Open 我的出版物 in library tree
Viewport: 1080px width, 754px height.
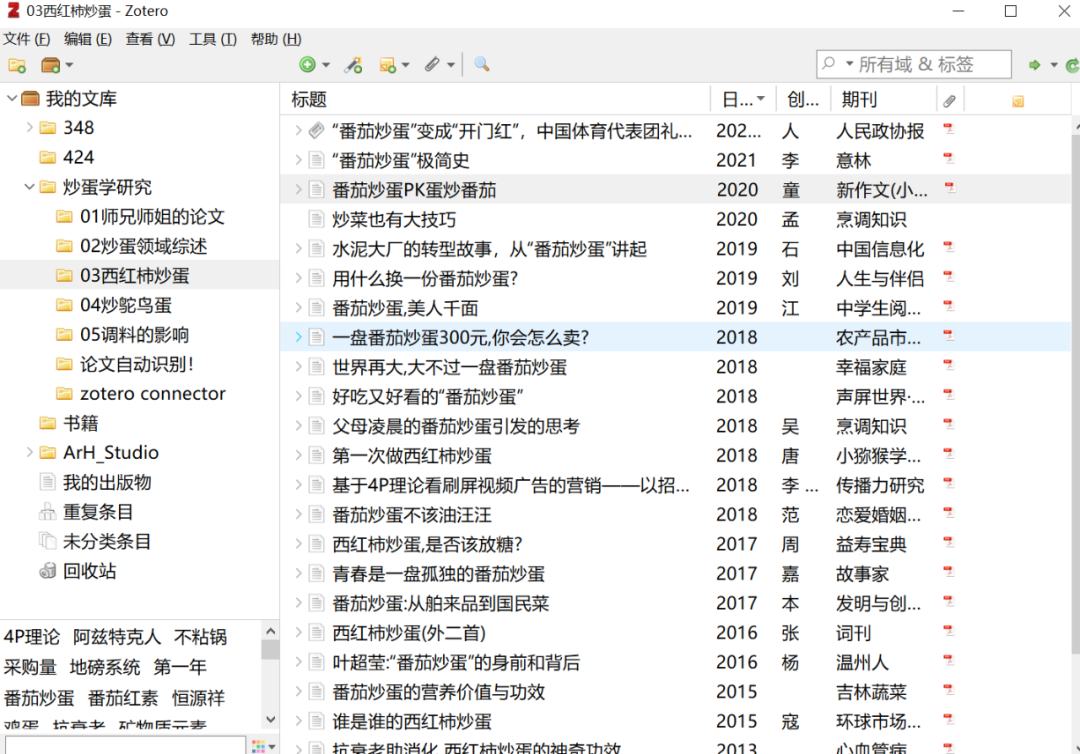tap(107, 482)
